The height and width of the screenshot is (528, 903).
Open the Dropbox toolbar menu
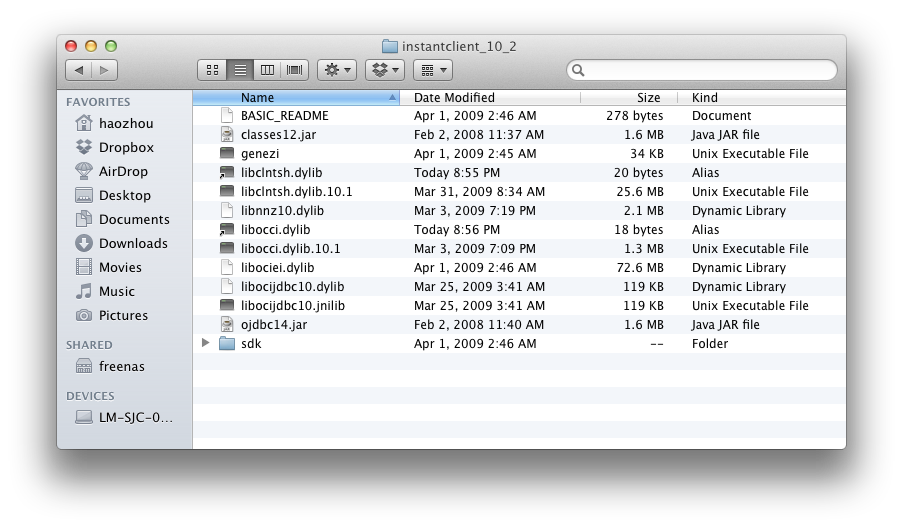point(385,70)
